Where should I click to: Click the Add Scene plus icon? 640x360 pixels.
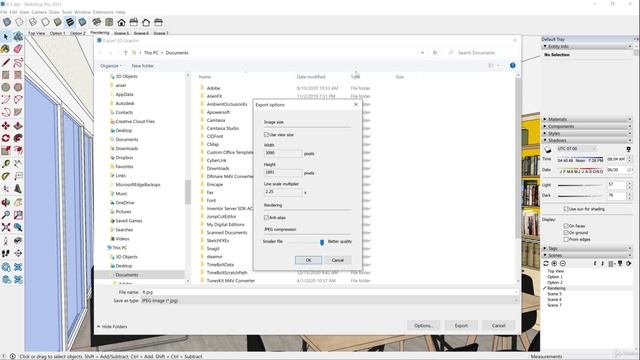(554, 264)
